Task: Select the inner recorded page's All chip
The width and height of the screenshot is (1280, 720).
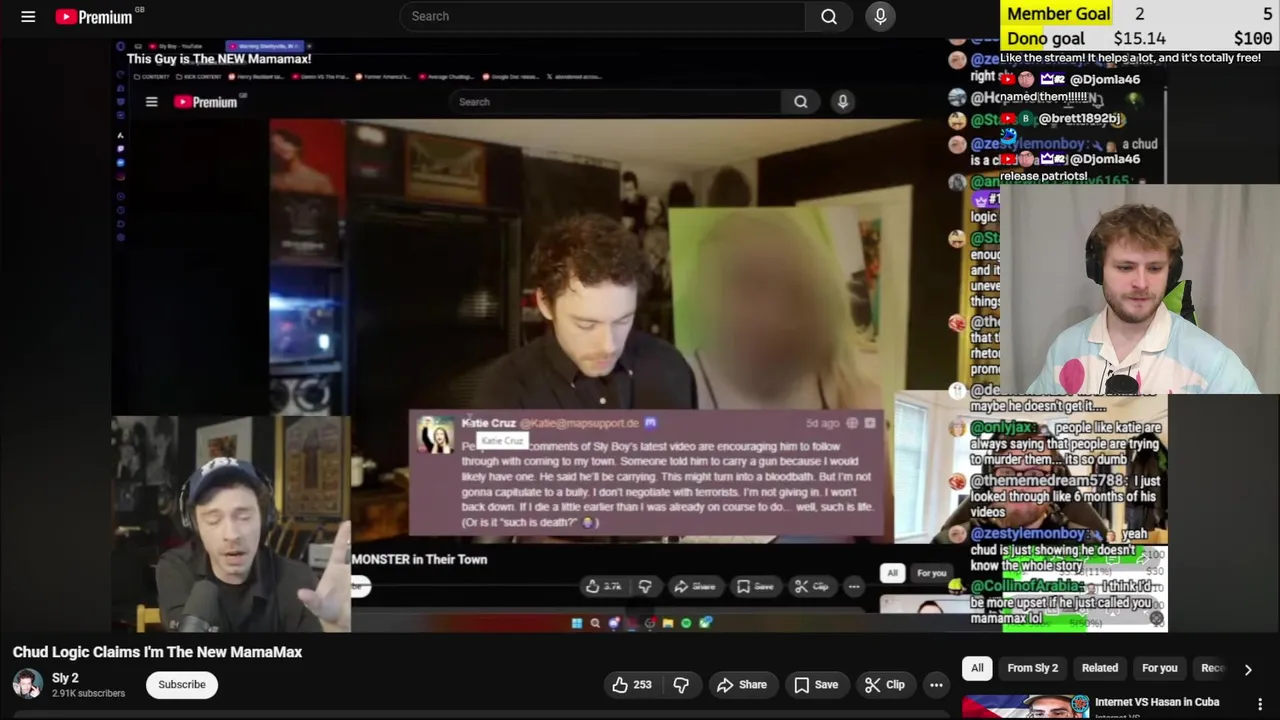Action: pyautogui.click(x=892, y=573)
